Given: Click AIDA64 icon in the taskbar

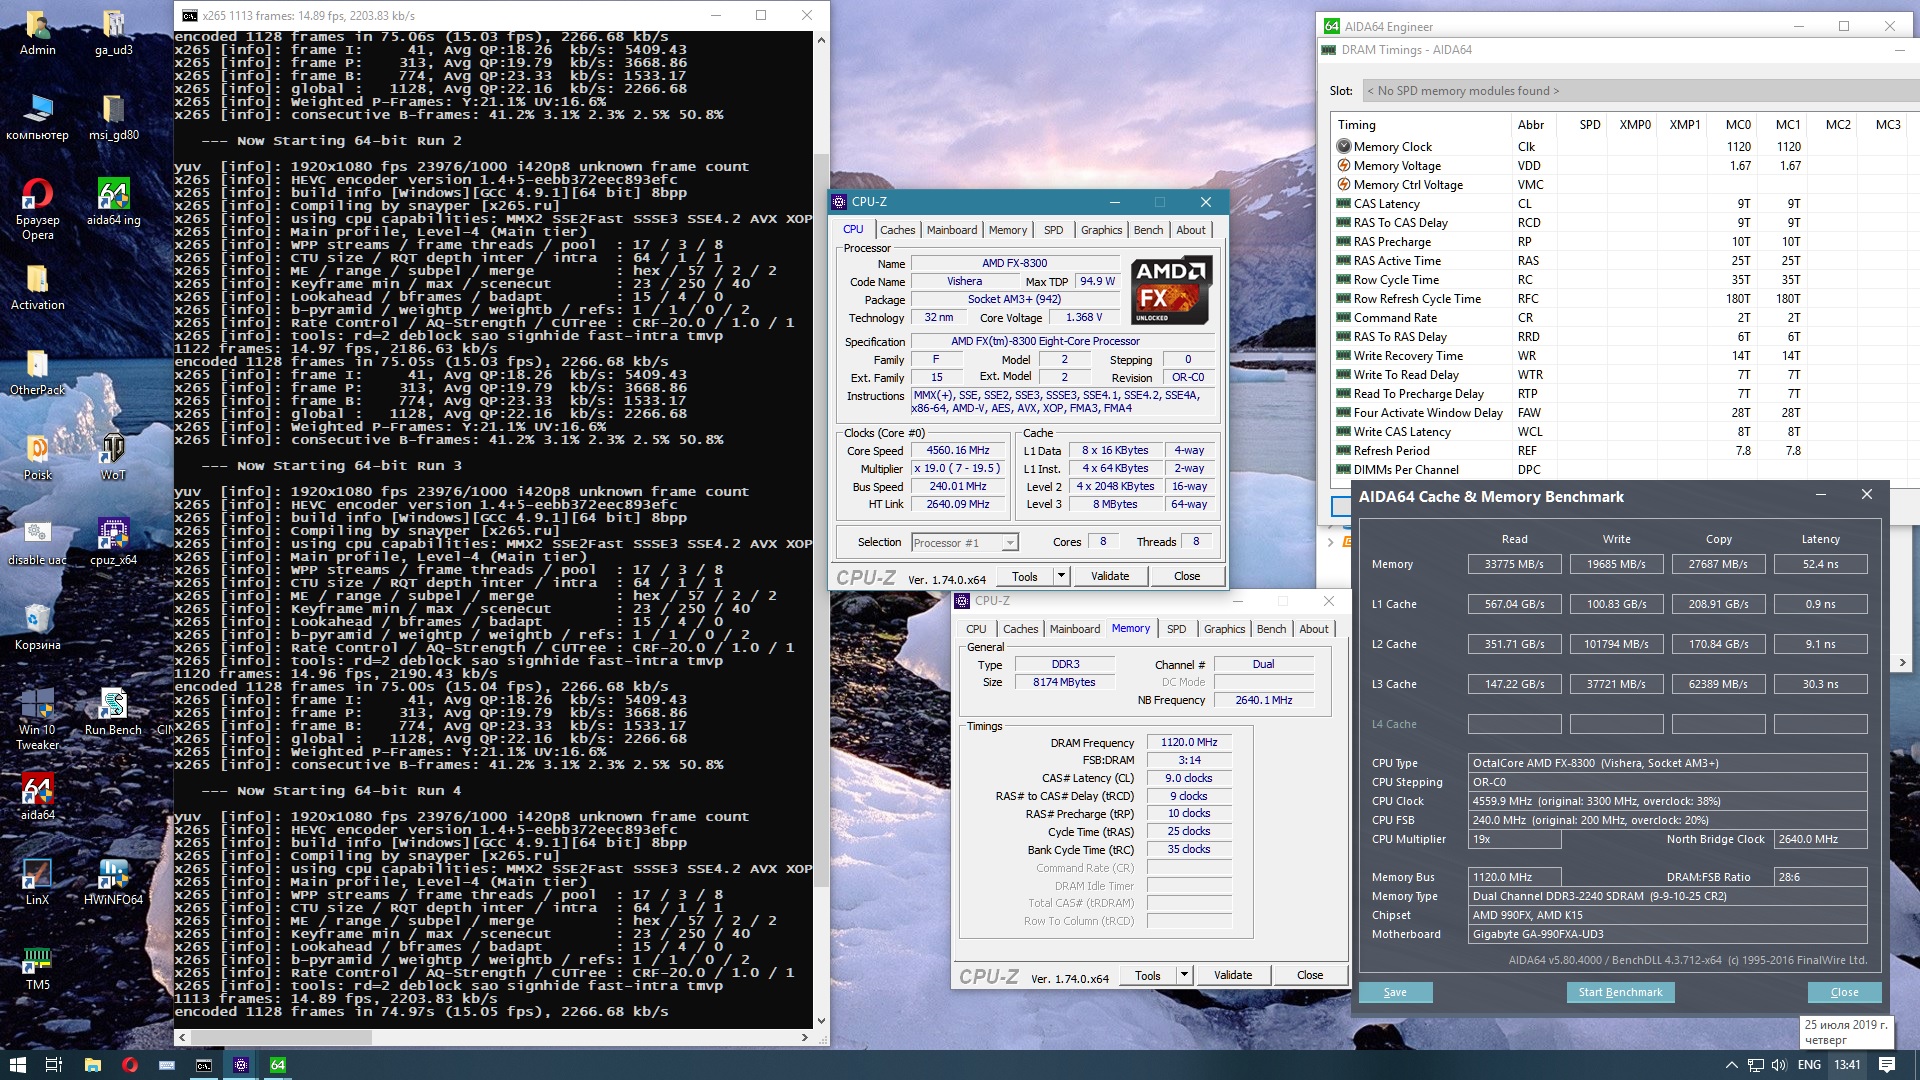Looking at the screenshot, I should coord(278,1065).
